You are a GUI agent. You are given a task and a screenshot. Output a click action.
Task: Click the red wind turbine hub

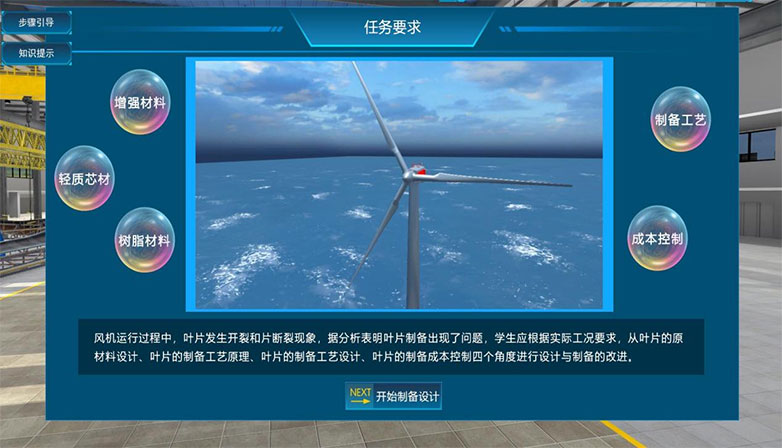(416, 171)
